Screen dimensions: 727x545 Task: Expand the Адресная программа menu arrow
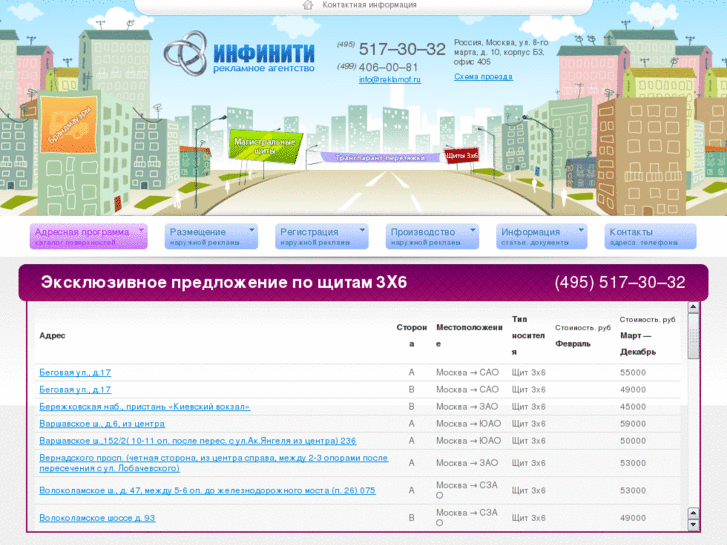coord(141,230)
